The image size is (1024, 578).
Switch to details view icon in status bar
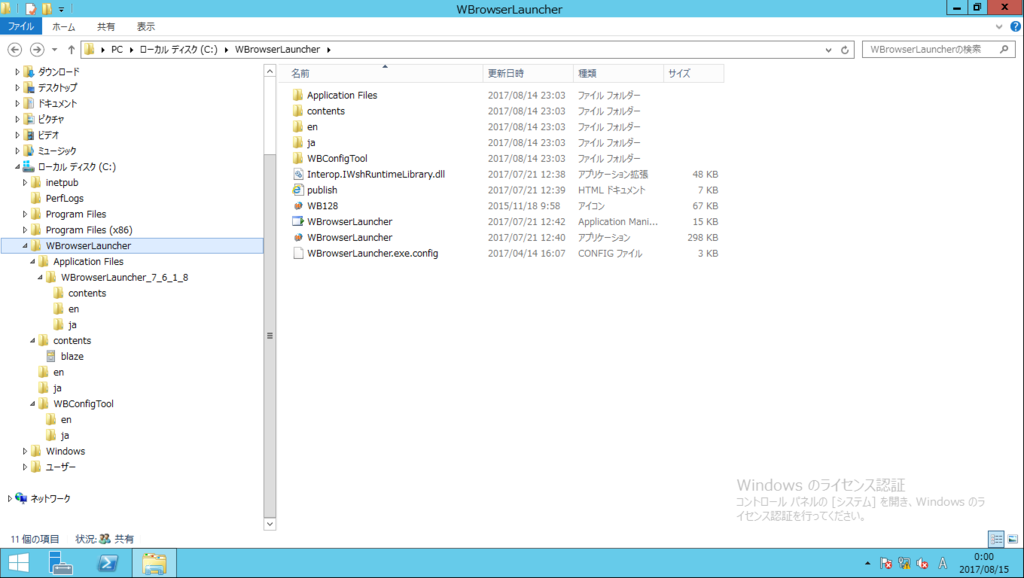tap(996, 539)
